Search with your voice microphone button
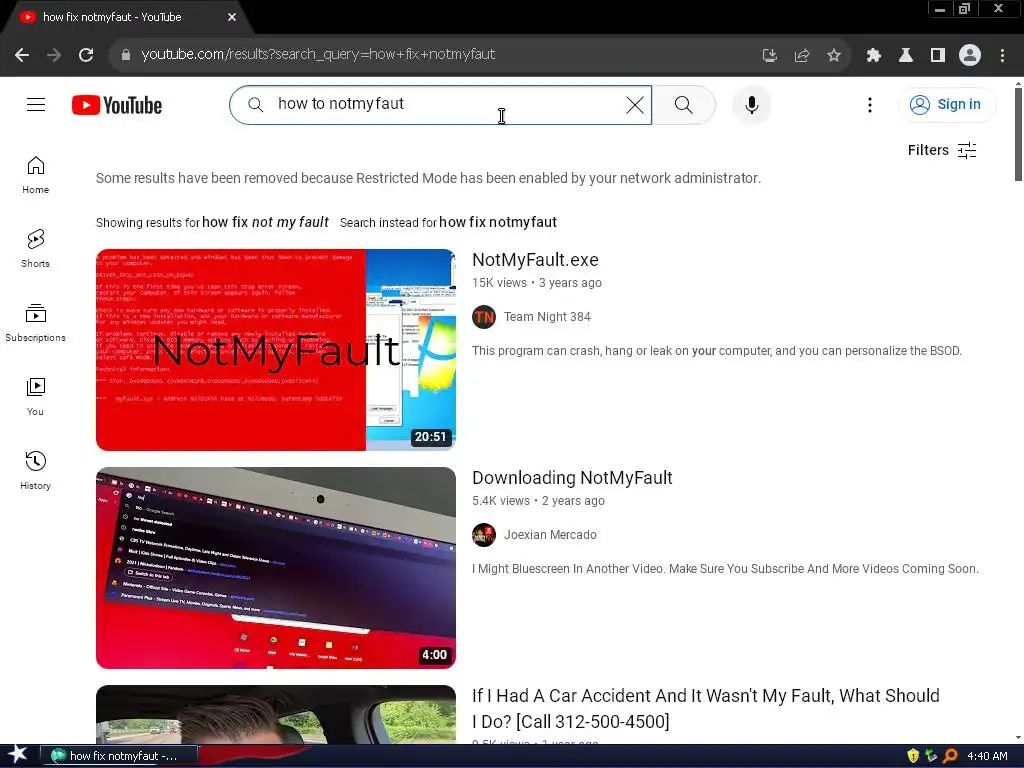Screen dimensions: 1024x768 (752, 104)
